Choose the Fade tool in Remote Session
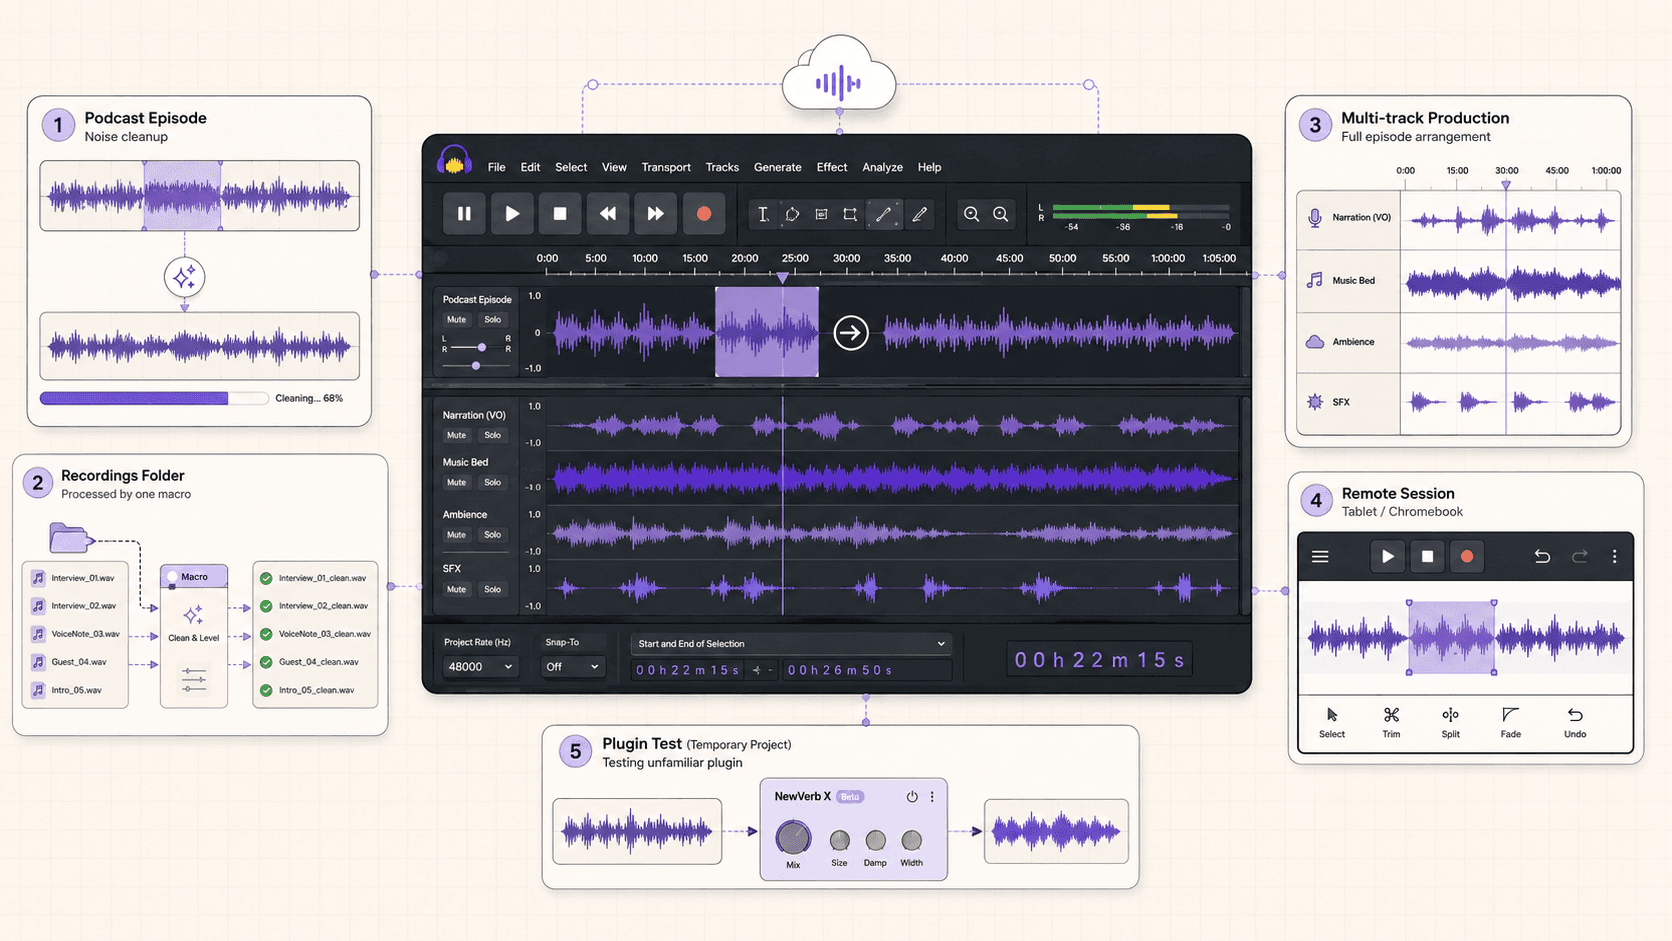Viewport: 1672px width, 941px height. point(1510,722)
